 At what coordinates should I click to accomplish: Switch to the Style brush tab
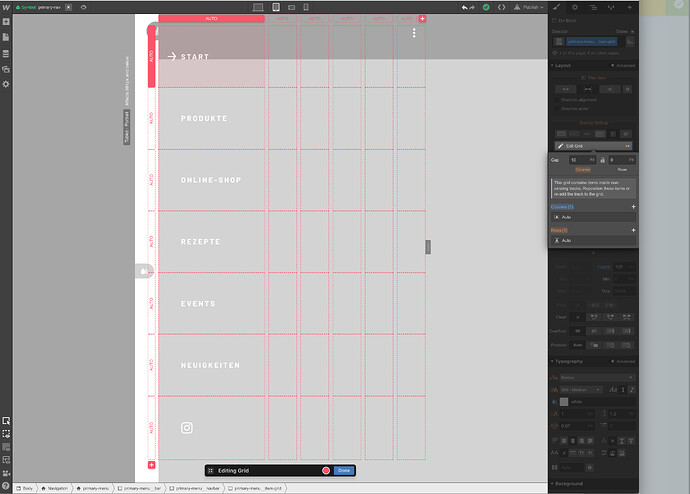click(557, 7)
